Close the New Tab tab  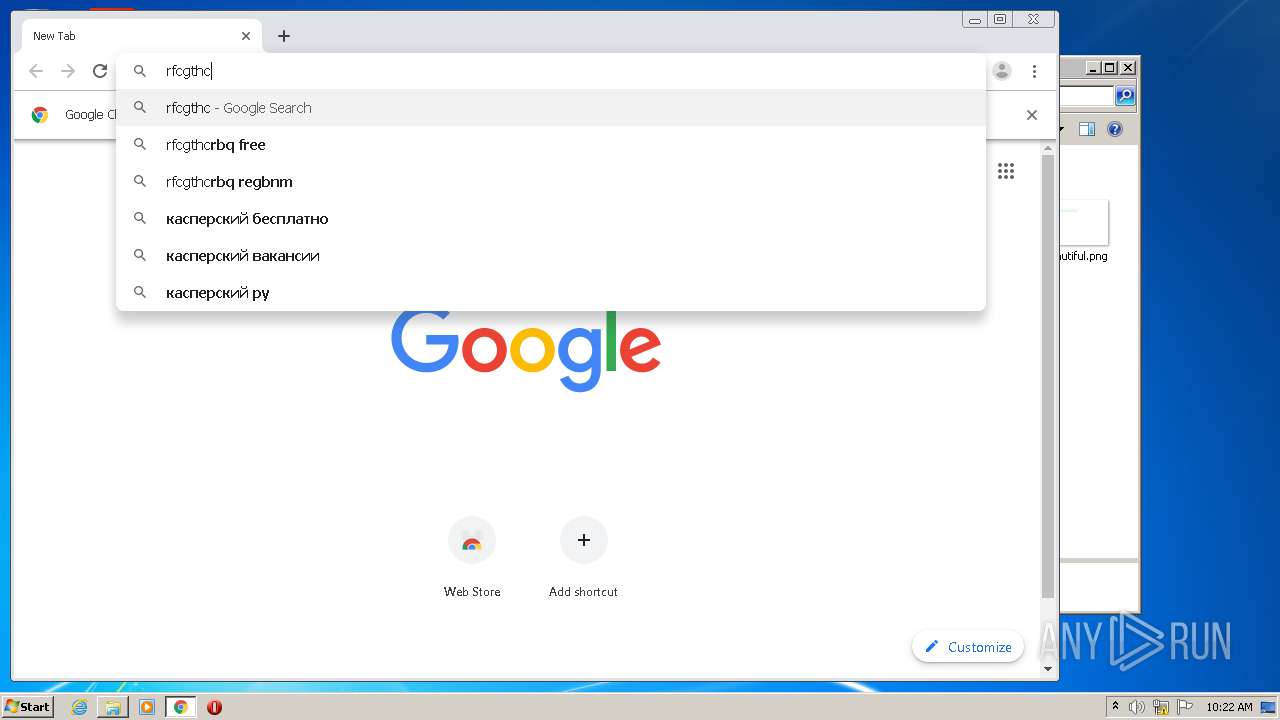(246, 36)
